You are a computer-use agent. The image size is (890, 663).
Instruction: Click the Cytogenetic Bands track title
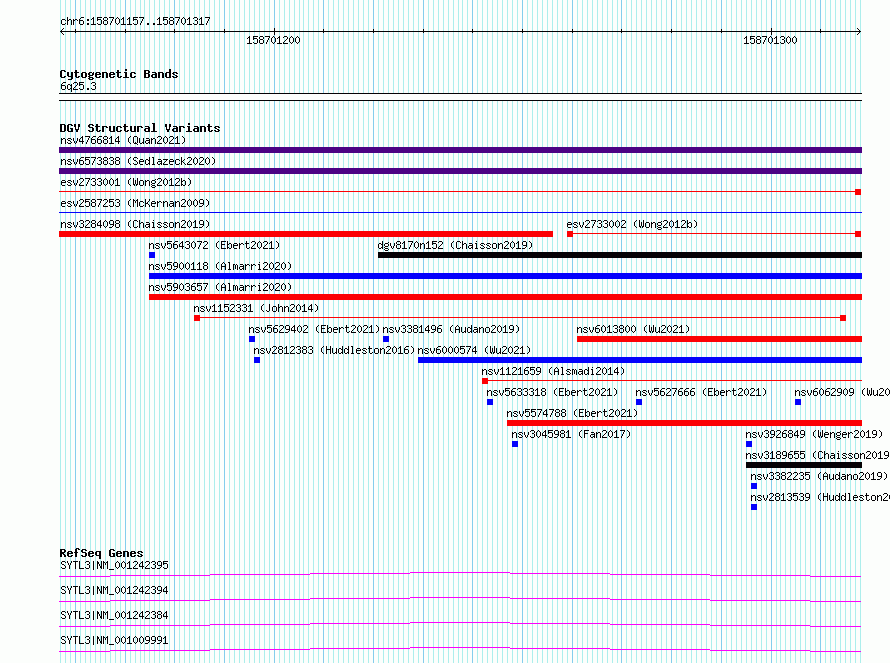[x=119, y=74]
